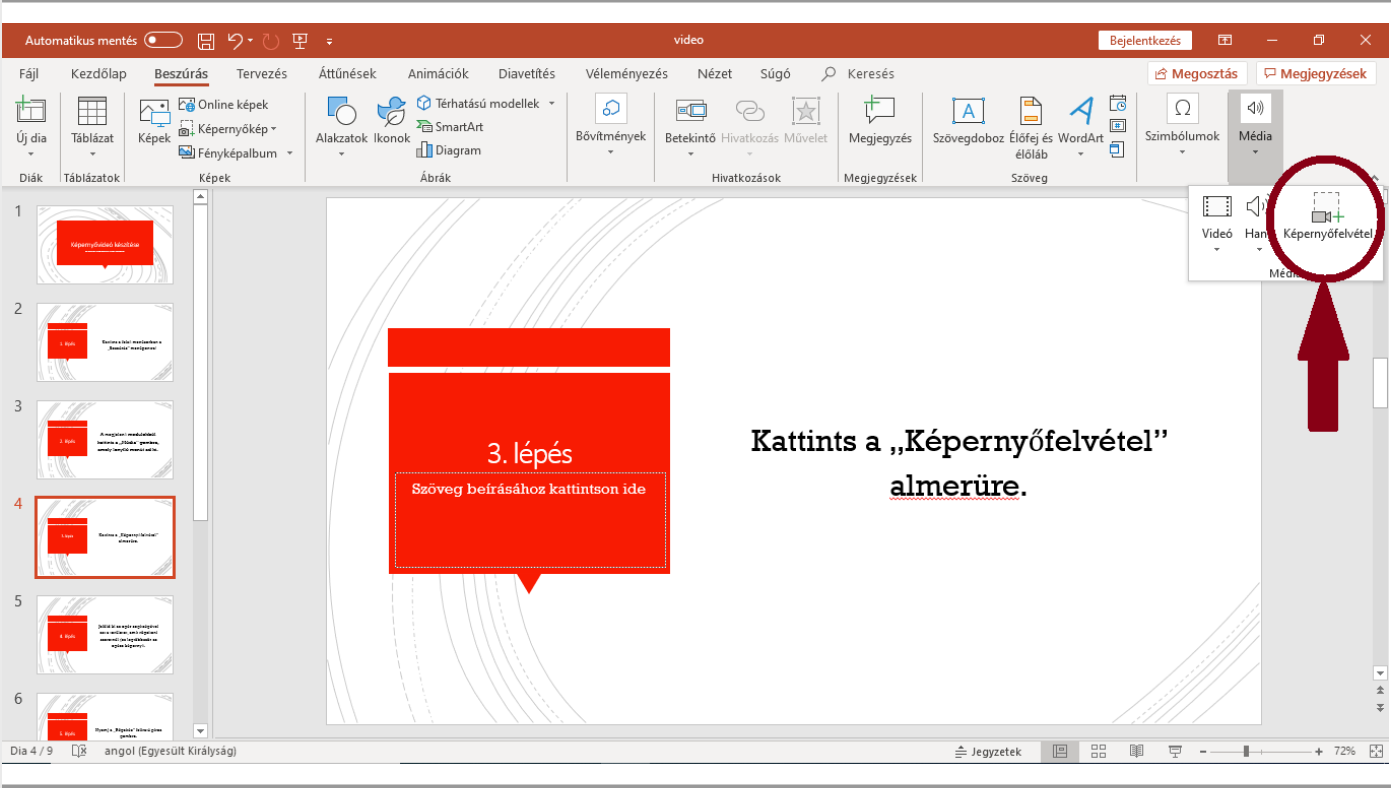The image size is (1392, 788).
Task: Switch to Slide Sorter view icon
Action: [1098, 751]
